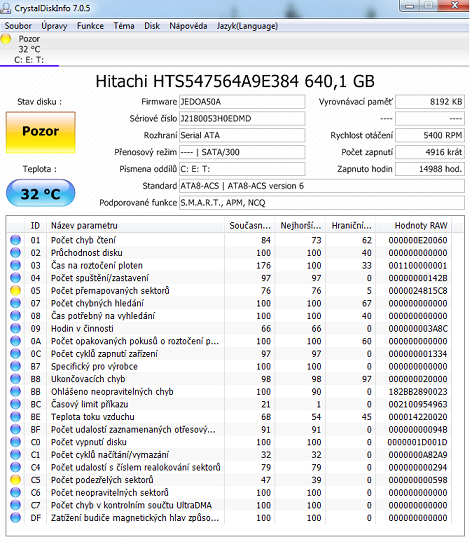Click the Standard field ATA8-ACS version 6

(322, 186)
